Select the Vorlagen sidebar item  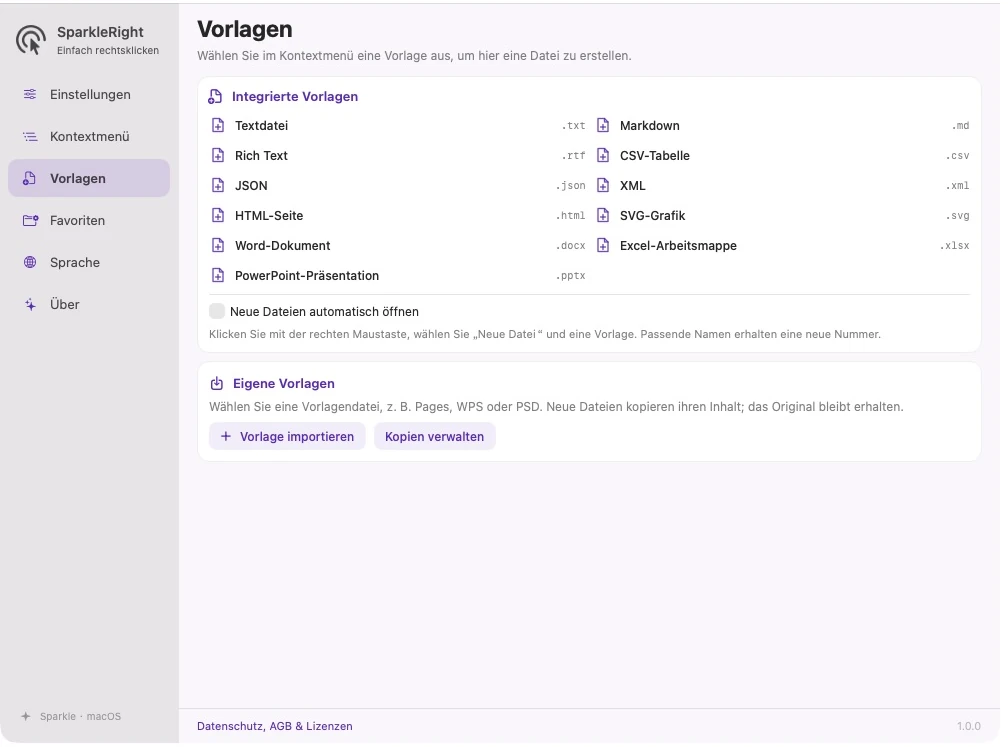coord(89,178)
